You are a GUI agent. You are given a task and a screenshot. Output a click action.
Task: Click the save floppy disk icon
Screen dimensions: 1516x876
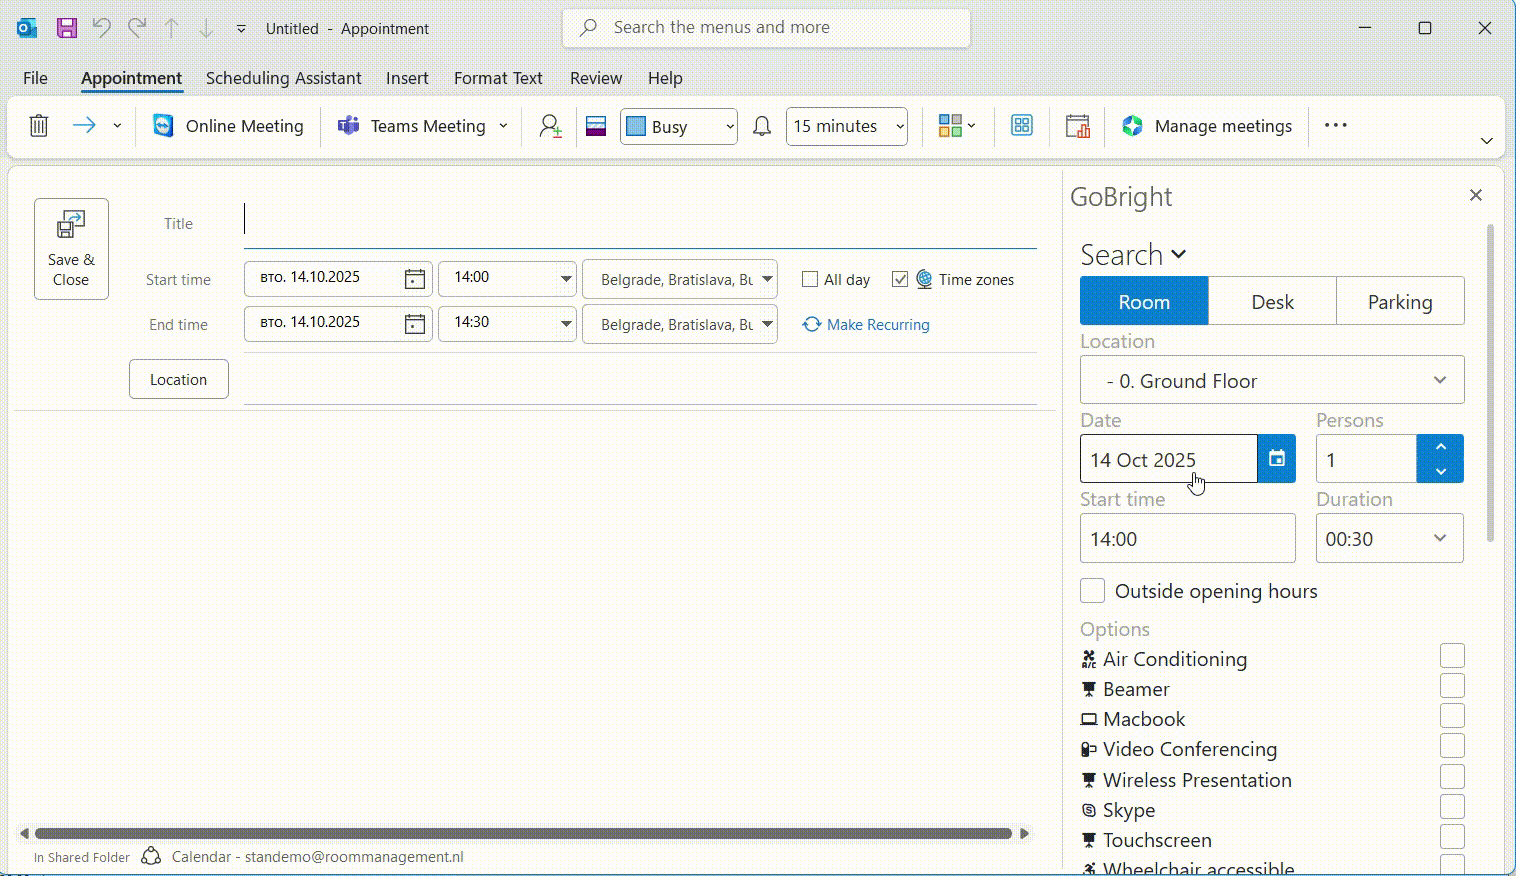(x=67, y=28)
